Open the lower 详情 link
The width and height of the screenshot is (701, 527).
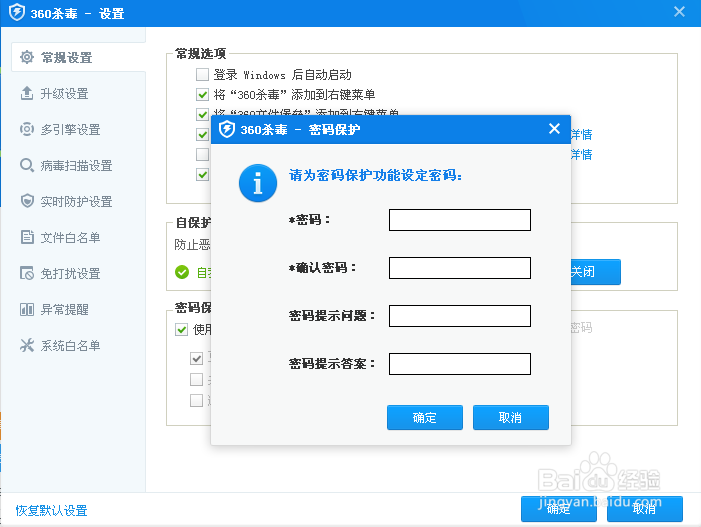(582, 154)
